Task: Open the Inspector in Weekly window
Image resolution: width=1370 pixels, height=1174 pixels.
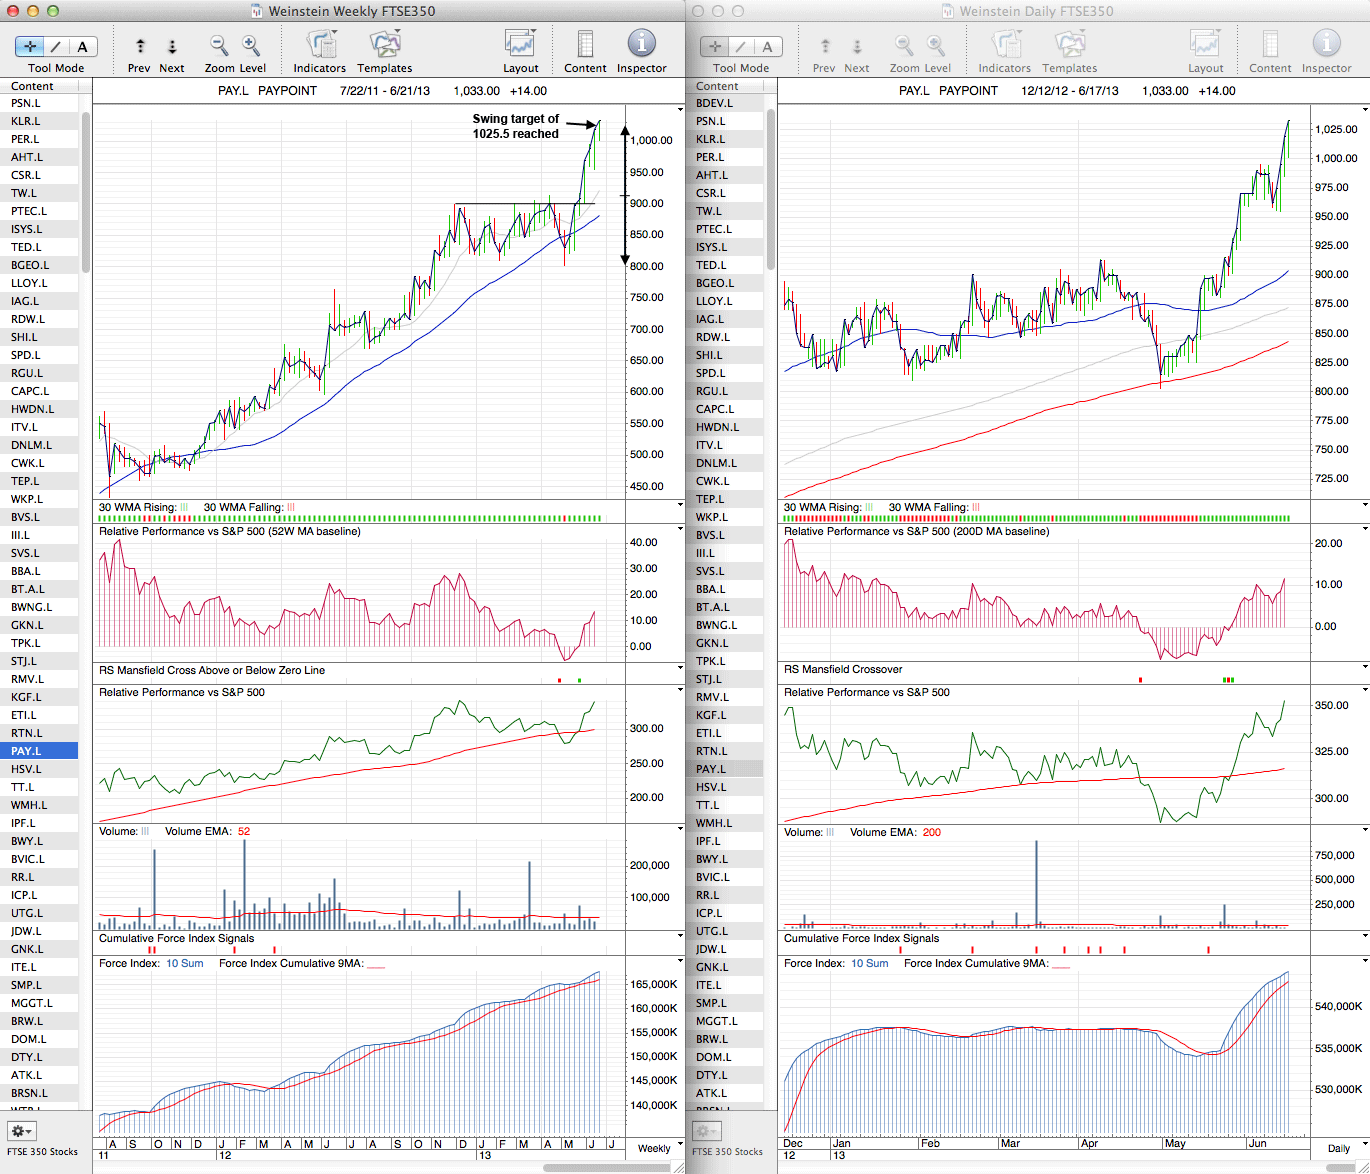Action: pos(641,45)
